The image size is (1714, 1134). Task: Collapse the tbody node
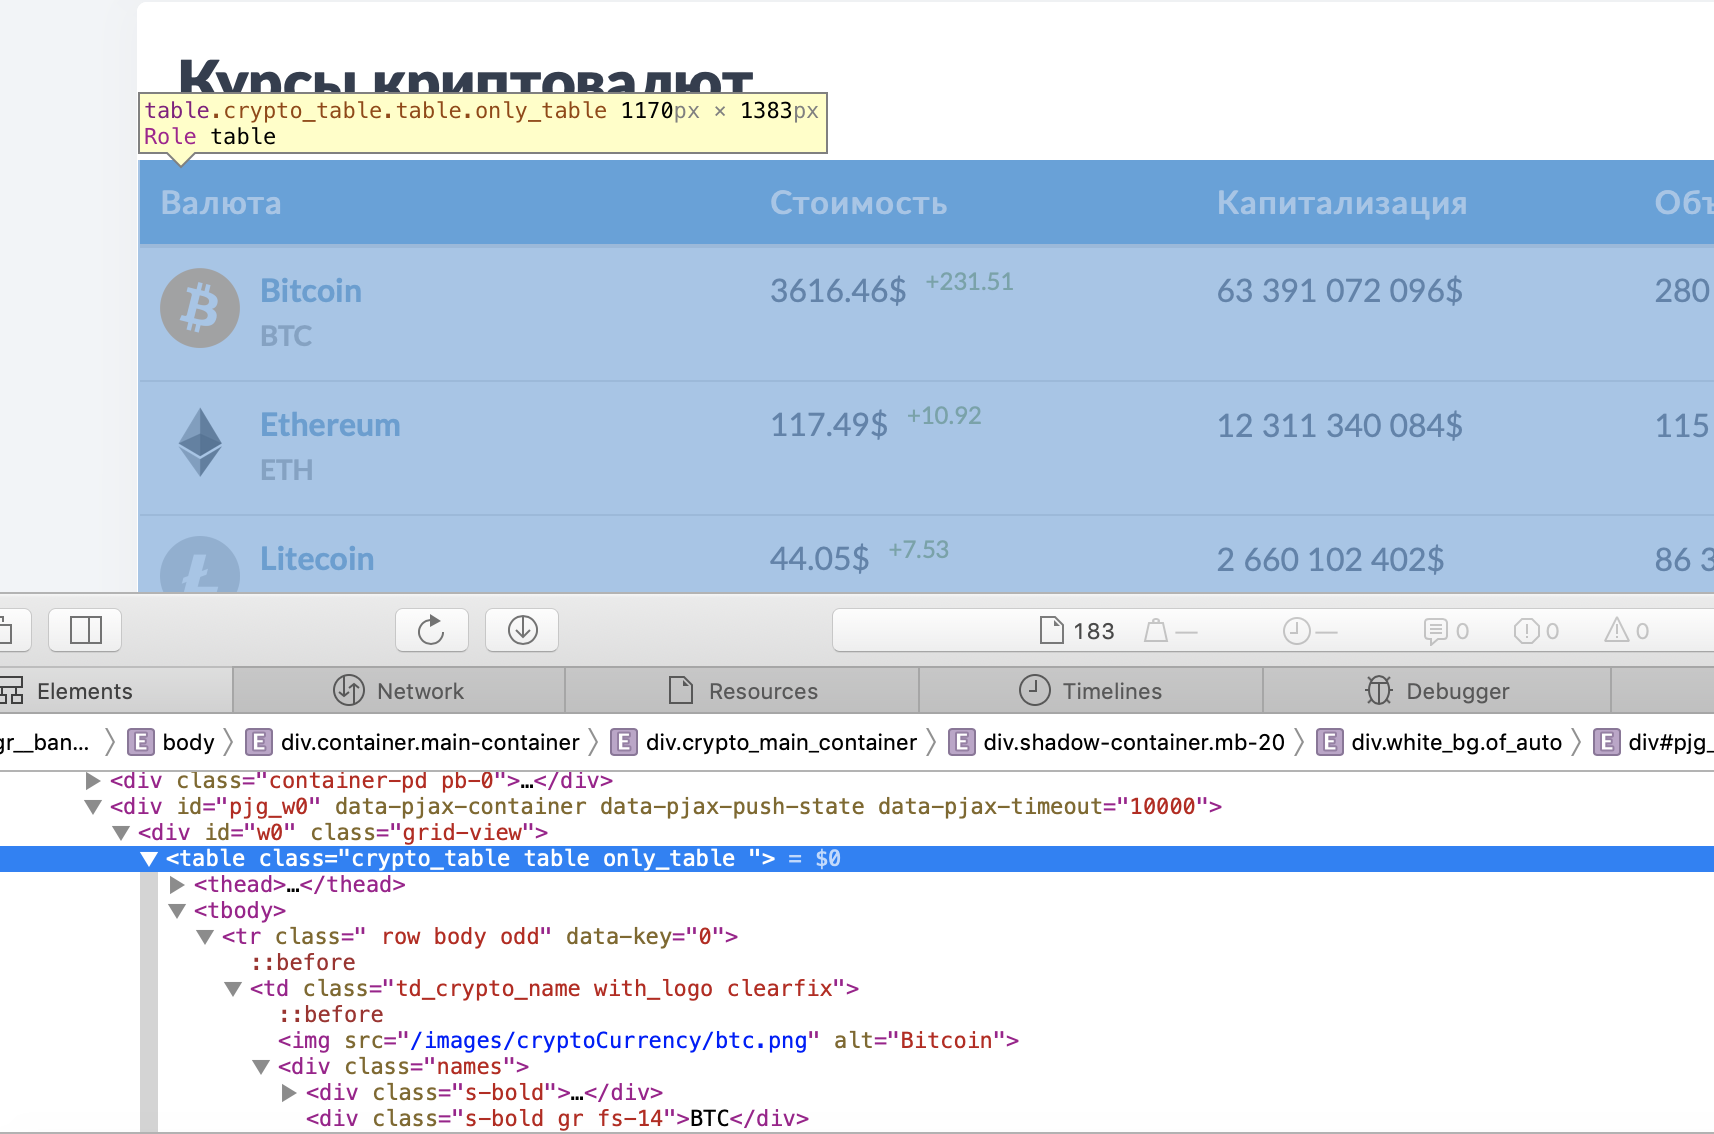coord(177,910)
